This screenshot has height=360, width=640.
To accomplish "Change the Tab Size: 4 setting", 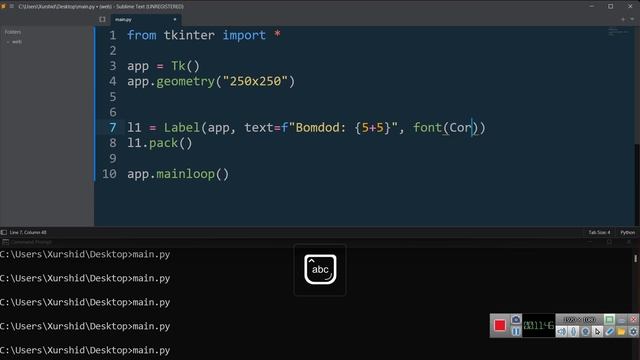I will click(599, 232).
